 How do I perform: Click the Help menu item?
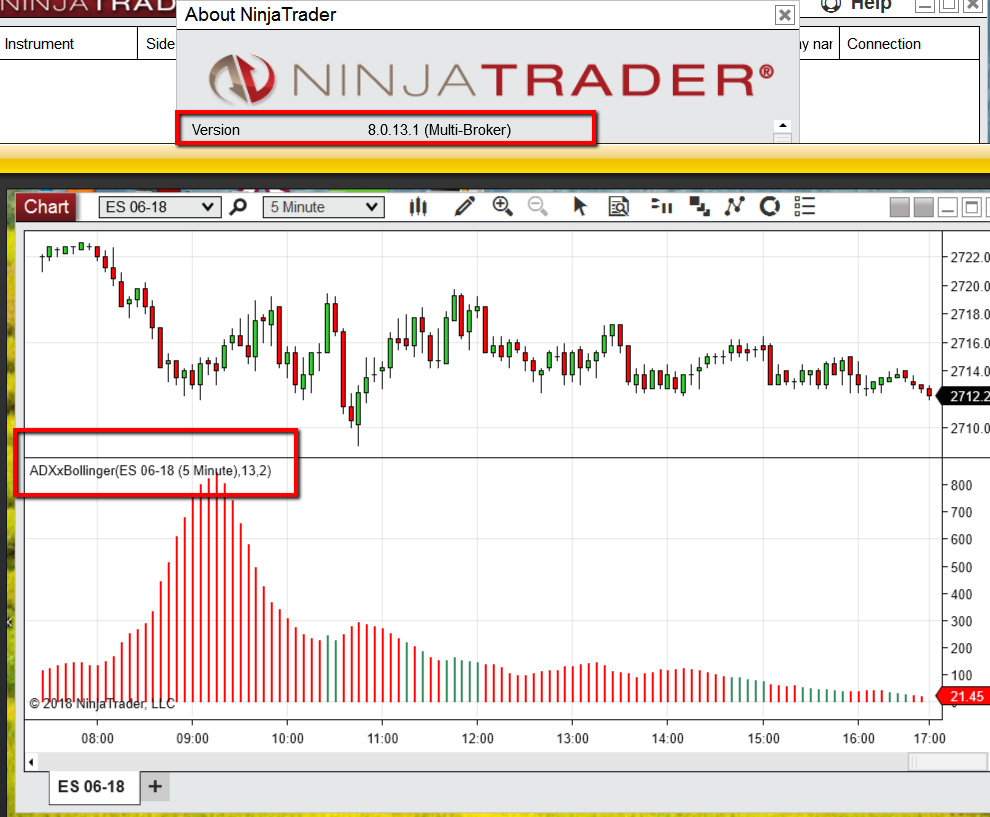pyautogui.click(x=856, y=5)
